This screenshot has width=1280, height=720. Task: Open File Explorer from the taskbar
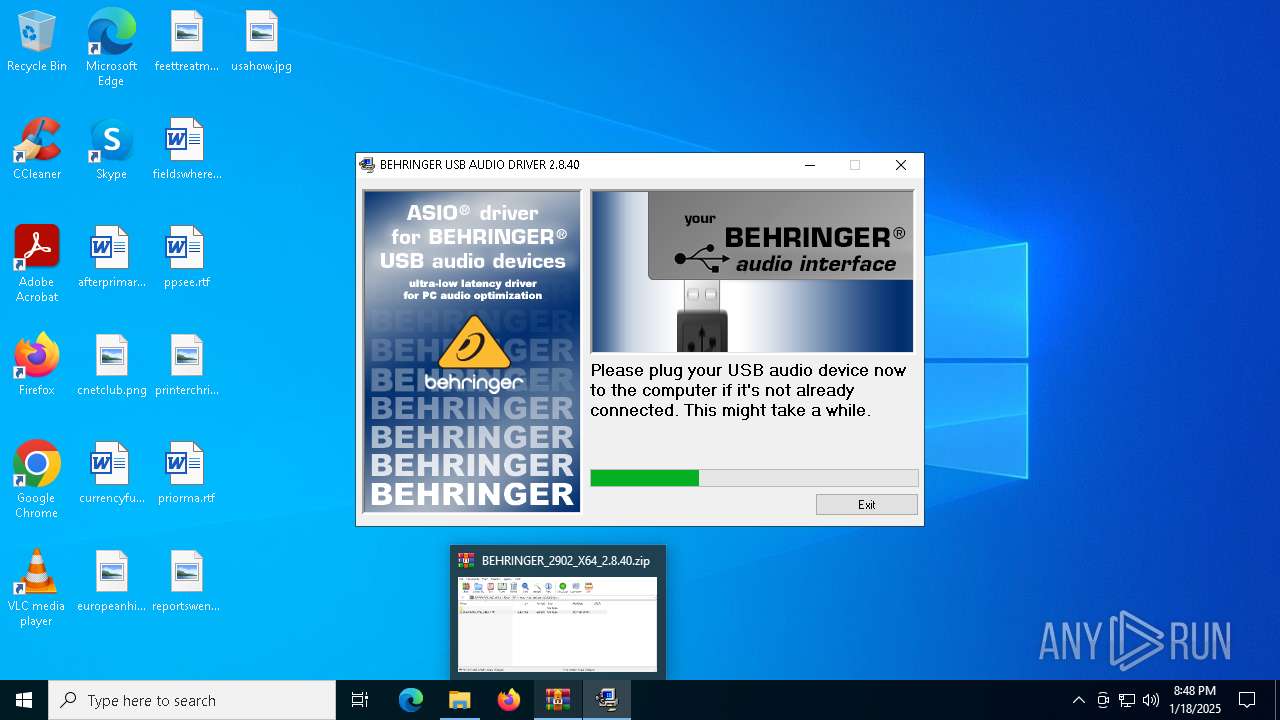[x=459, y=700]
